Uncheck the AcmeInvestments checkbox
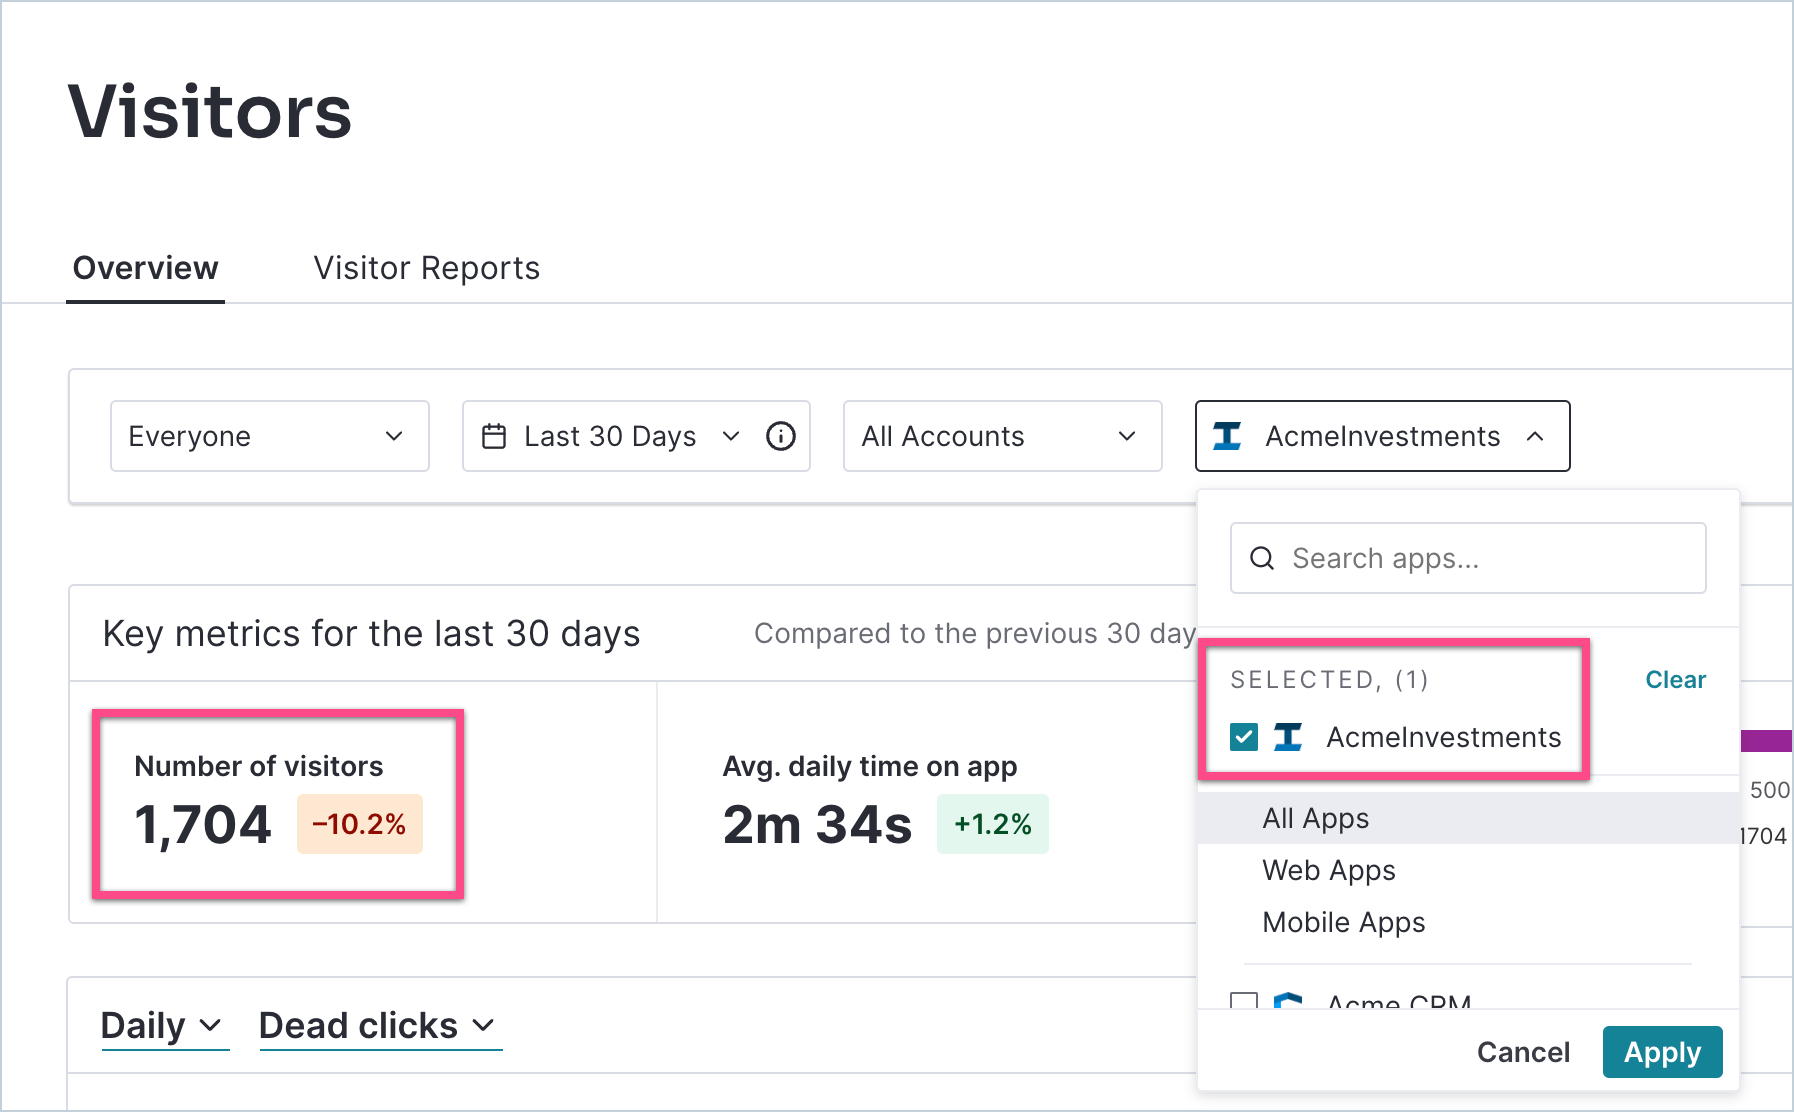This screenshot has height=1112, width=1794. click(x=1244, y=737)
